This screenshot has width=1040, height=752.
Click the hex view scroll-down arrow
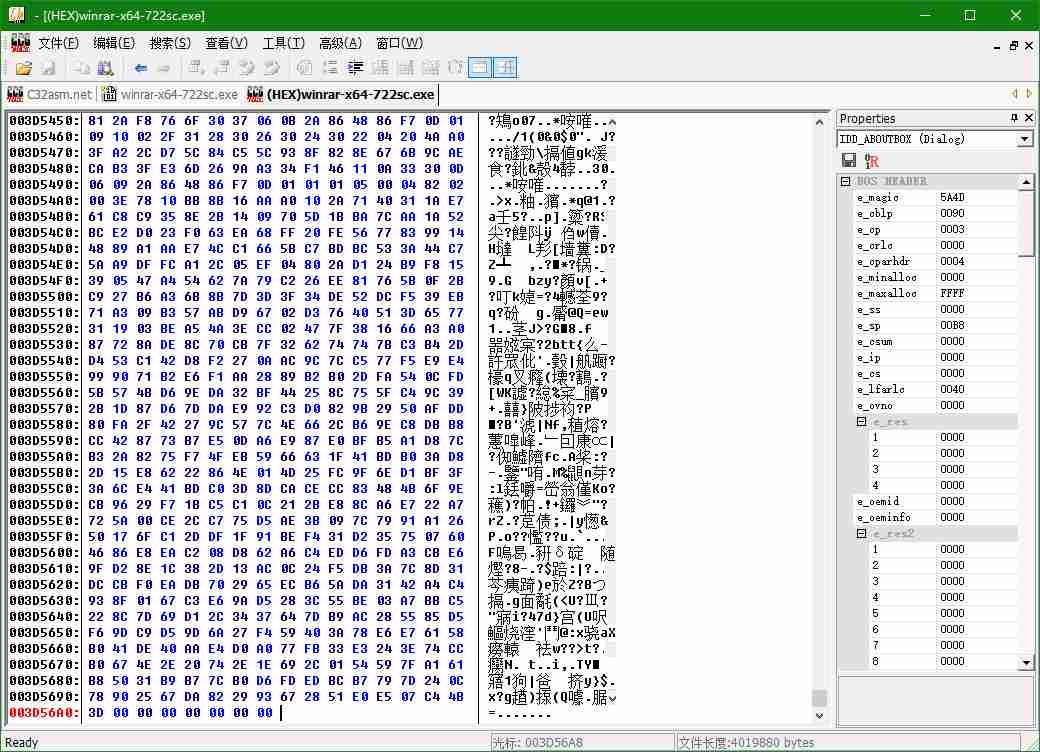point(819,716)
